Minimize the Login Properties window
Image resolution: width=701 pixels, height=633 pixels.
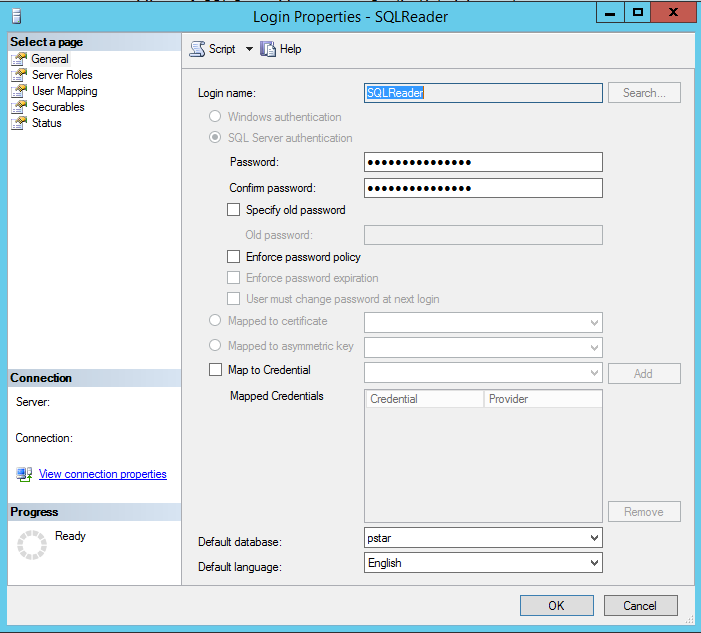[610, 13]
